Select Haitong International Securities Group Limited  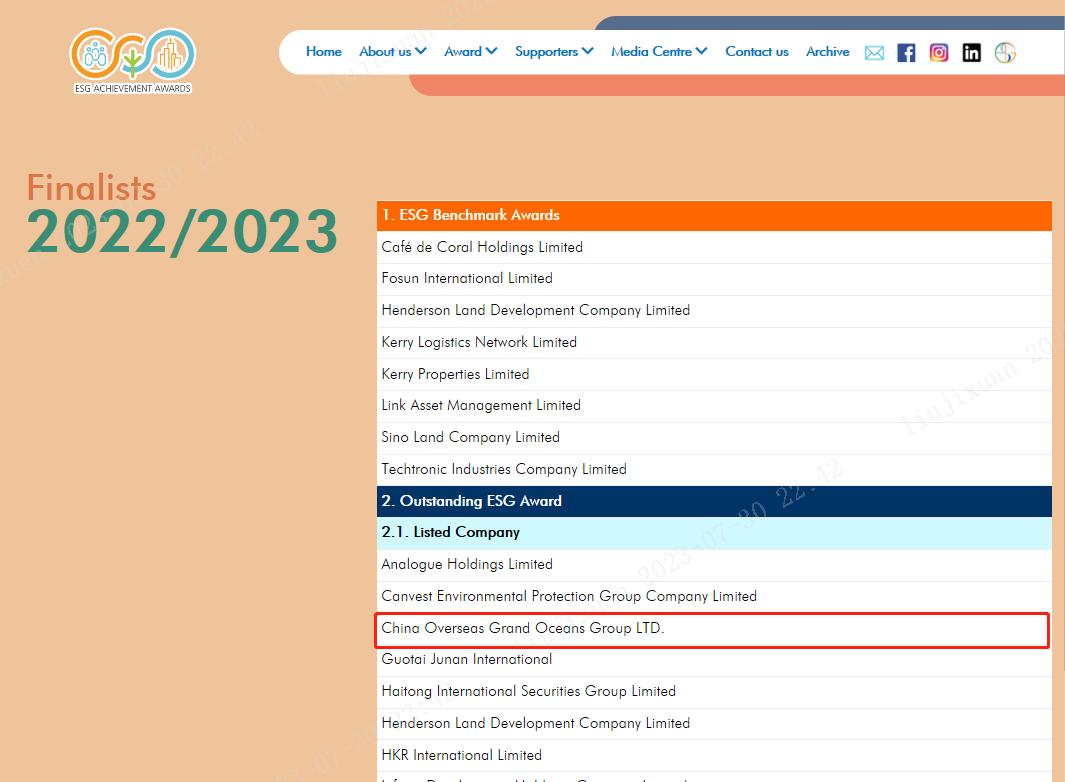(714, 692)
